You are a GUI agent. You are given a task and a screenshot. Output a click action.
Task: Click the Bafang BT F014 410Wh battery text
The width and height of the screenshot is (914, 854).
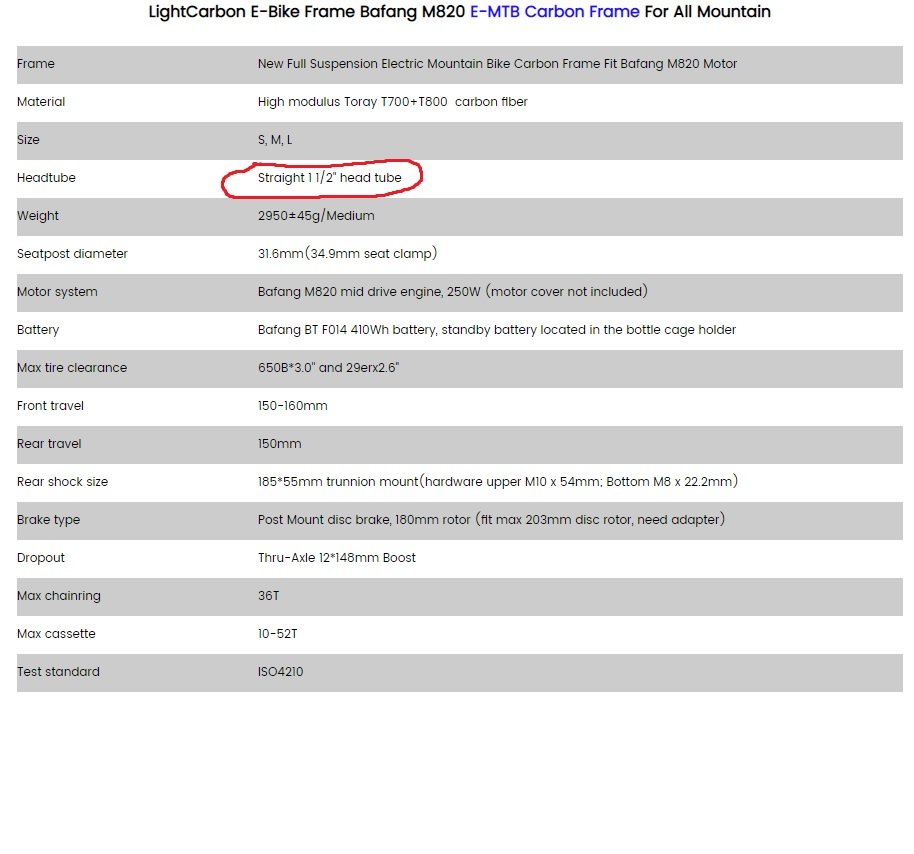(x=347, y=330)
